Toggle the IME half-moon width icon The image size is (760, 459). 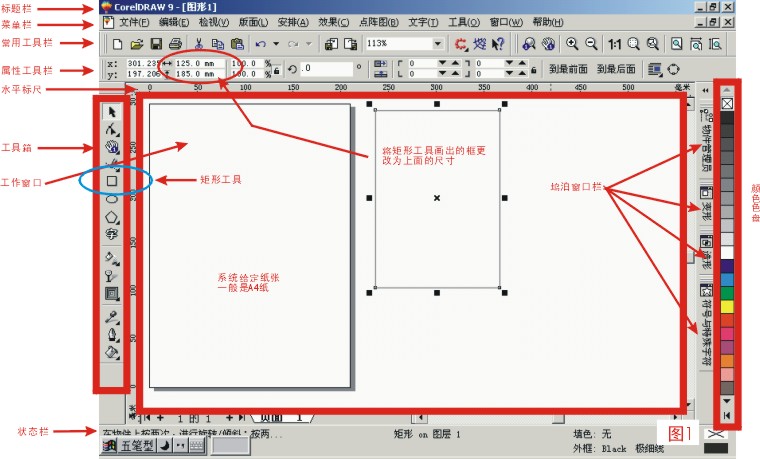tap(165, 445)
